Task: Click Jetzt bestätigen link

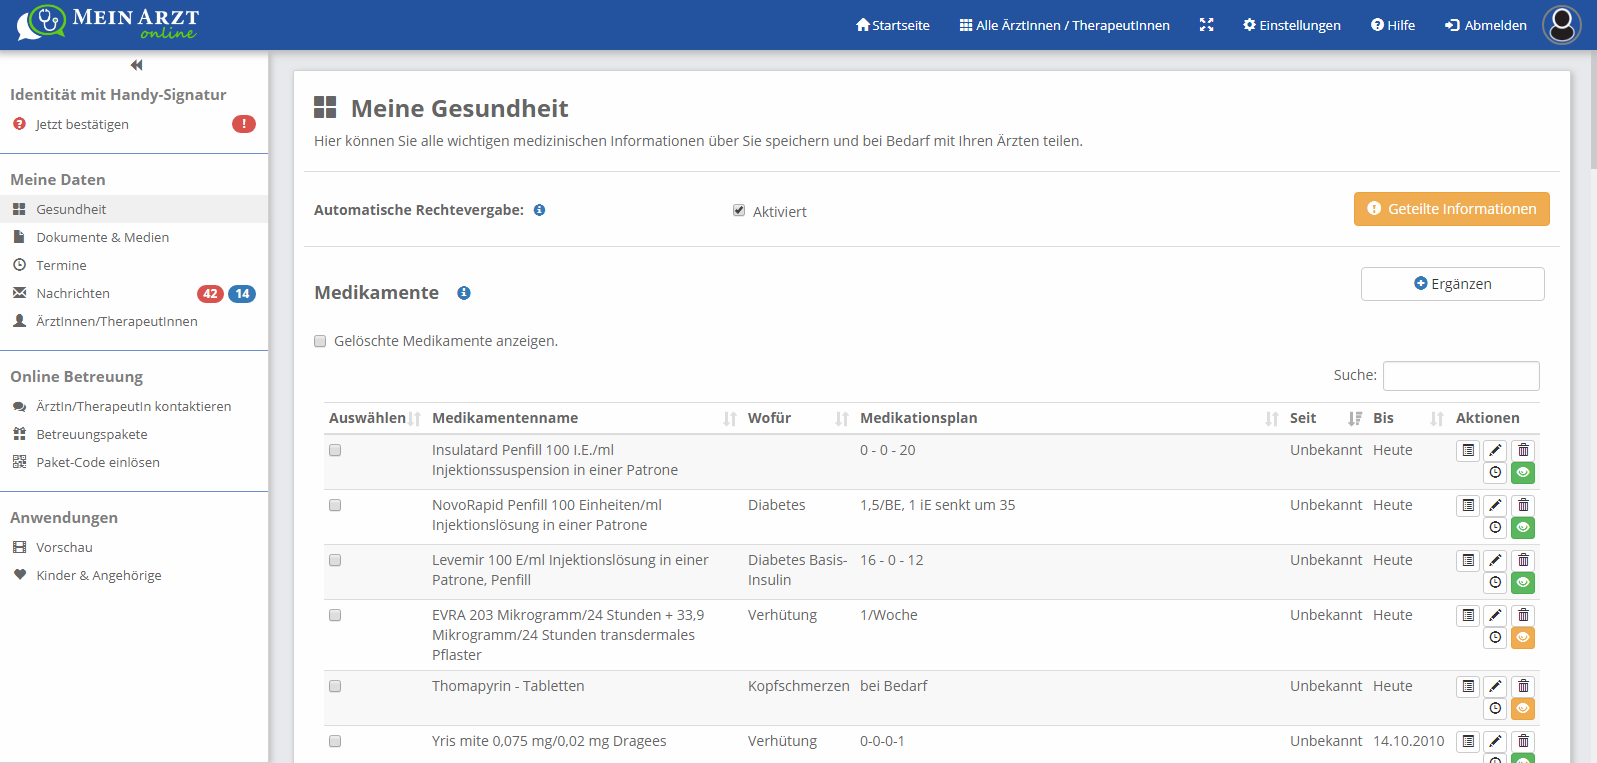Action: click(82, 124)
